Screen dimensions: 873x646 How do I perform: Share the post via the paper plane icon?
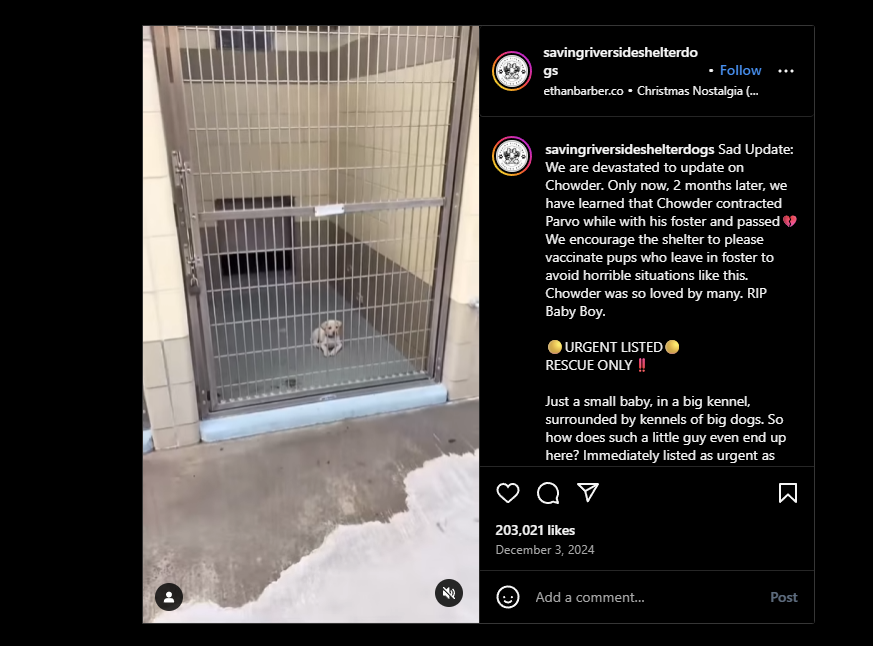(588, 492)
